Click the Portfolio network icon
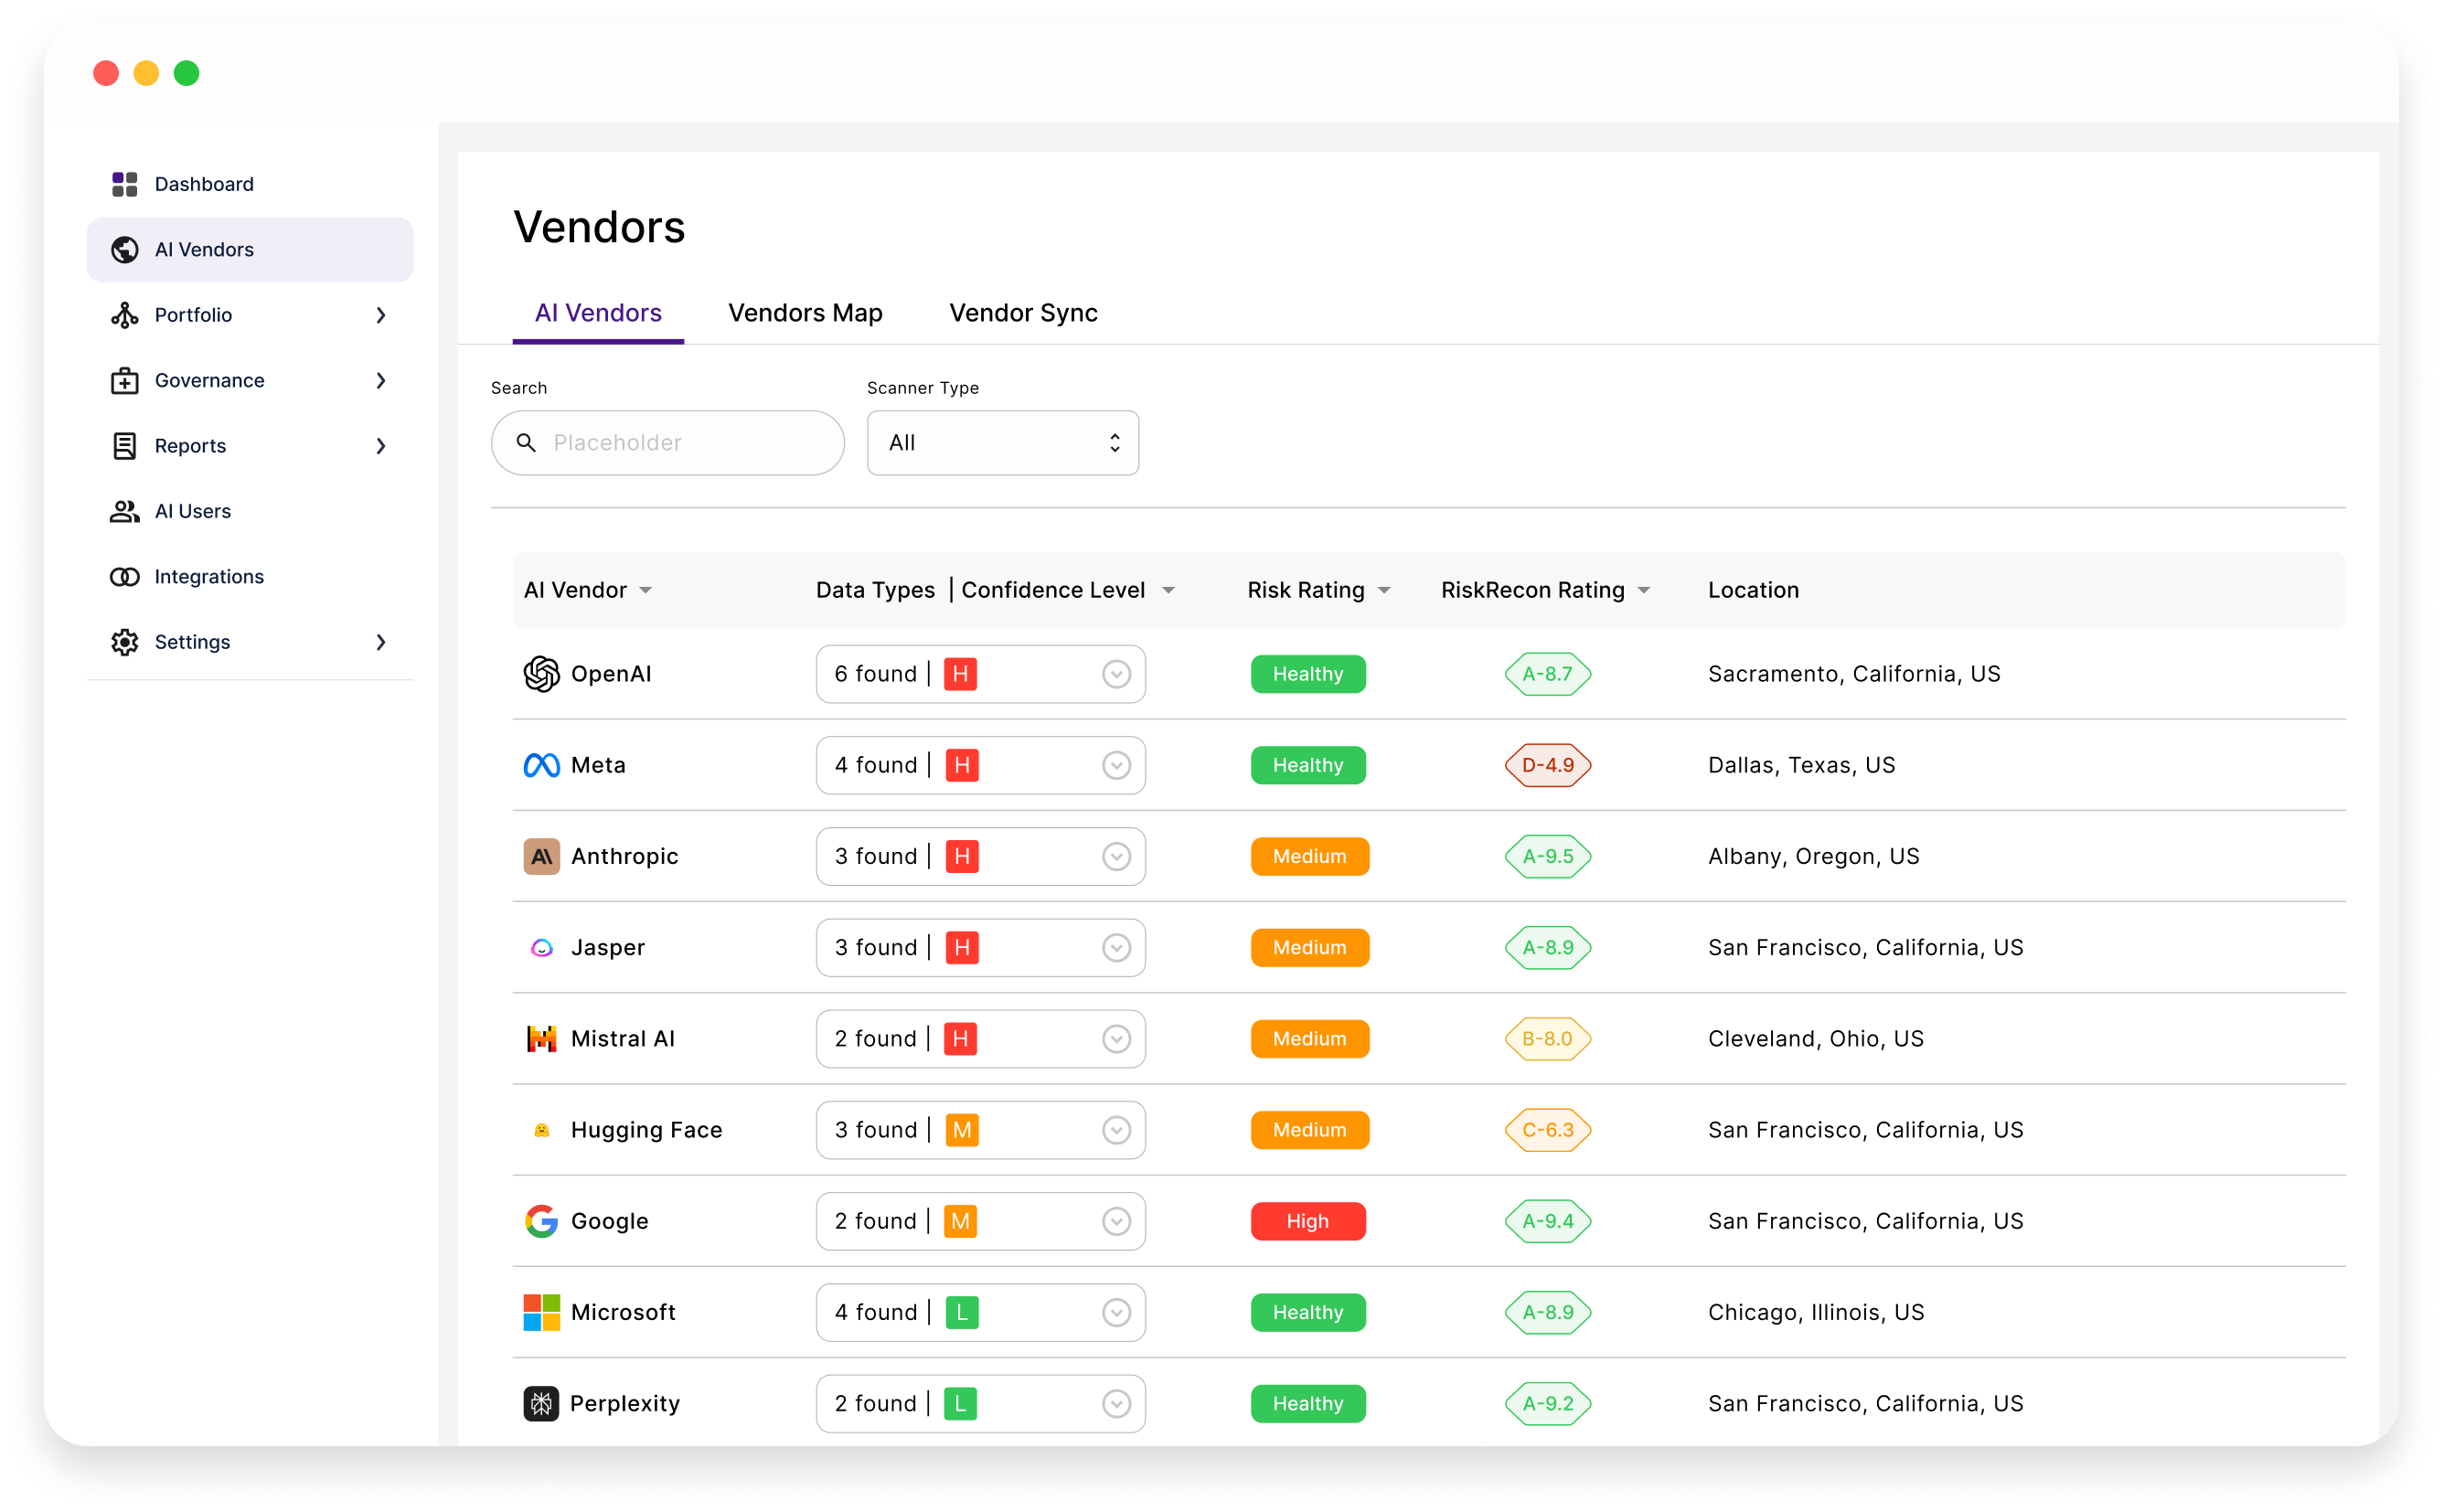 coord(124,315)
